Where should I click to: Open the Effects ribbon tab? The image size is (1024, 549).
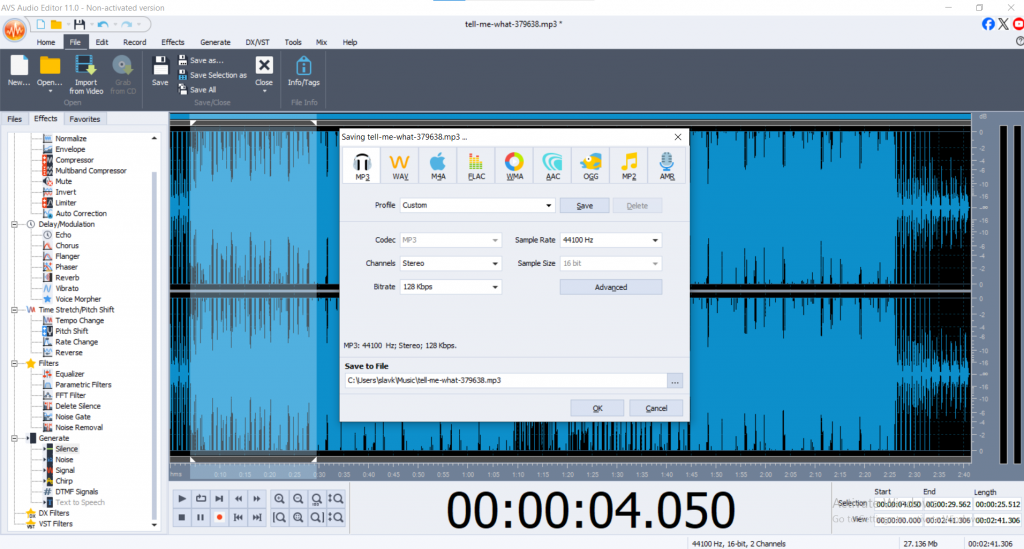pyautogui.click(x=173, y=42)
